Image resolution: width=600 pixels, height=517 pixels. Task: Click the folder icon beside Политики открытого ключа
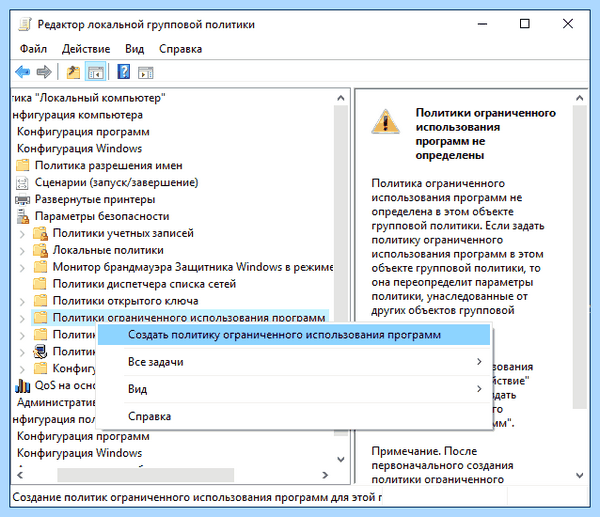click(41, 300)
